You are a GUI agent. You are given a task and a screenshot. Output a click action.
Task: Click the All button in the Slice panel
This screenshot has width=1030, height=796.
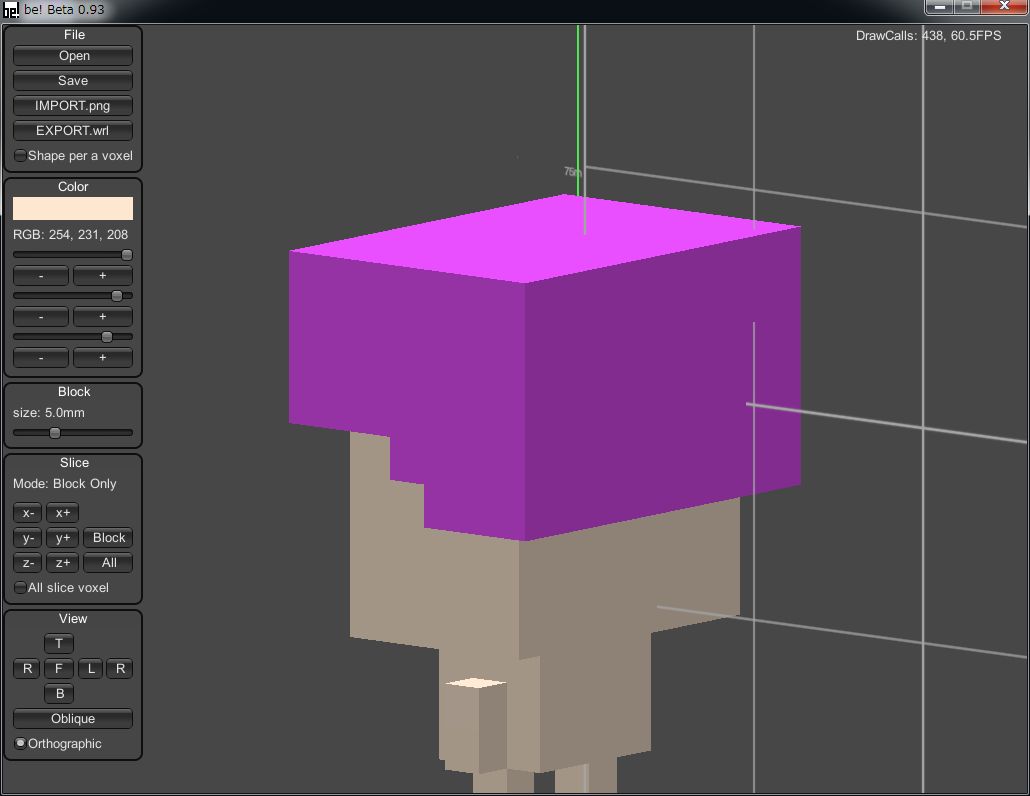(109, 563)
